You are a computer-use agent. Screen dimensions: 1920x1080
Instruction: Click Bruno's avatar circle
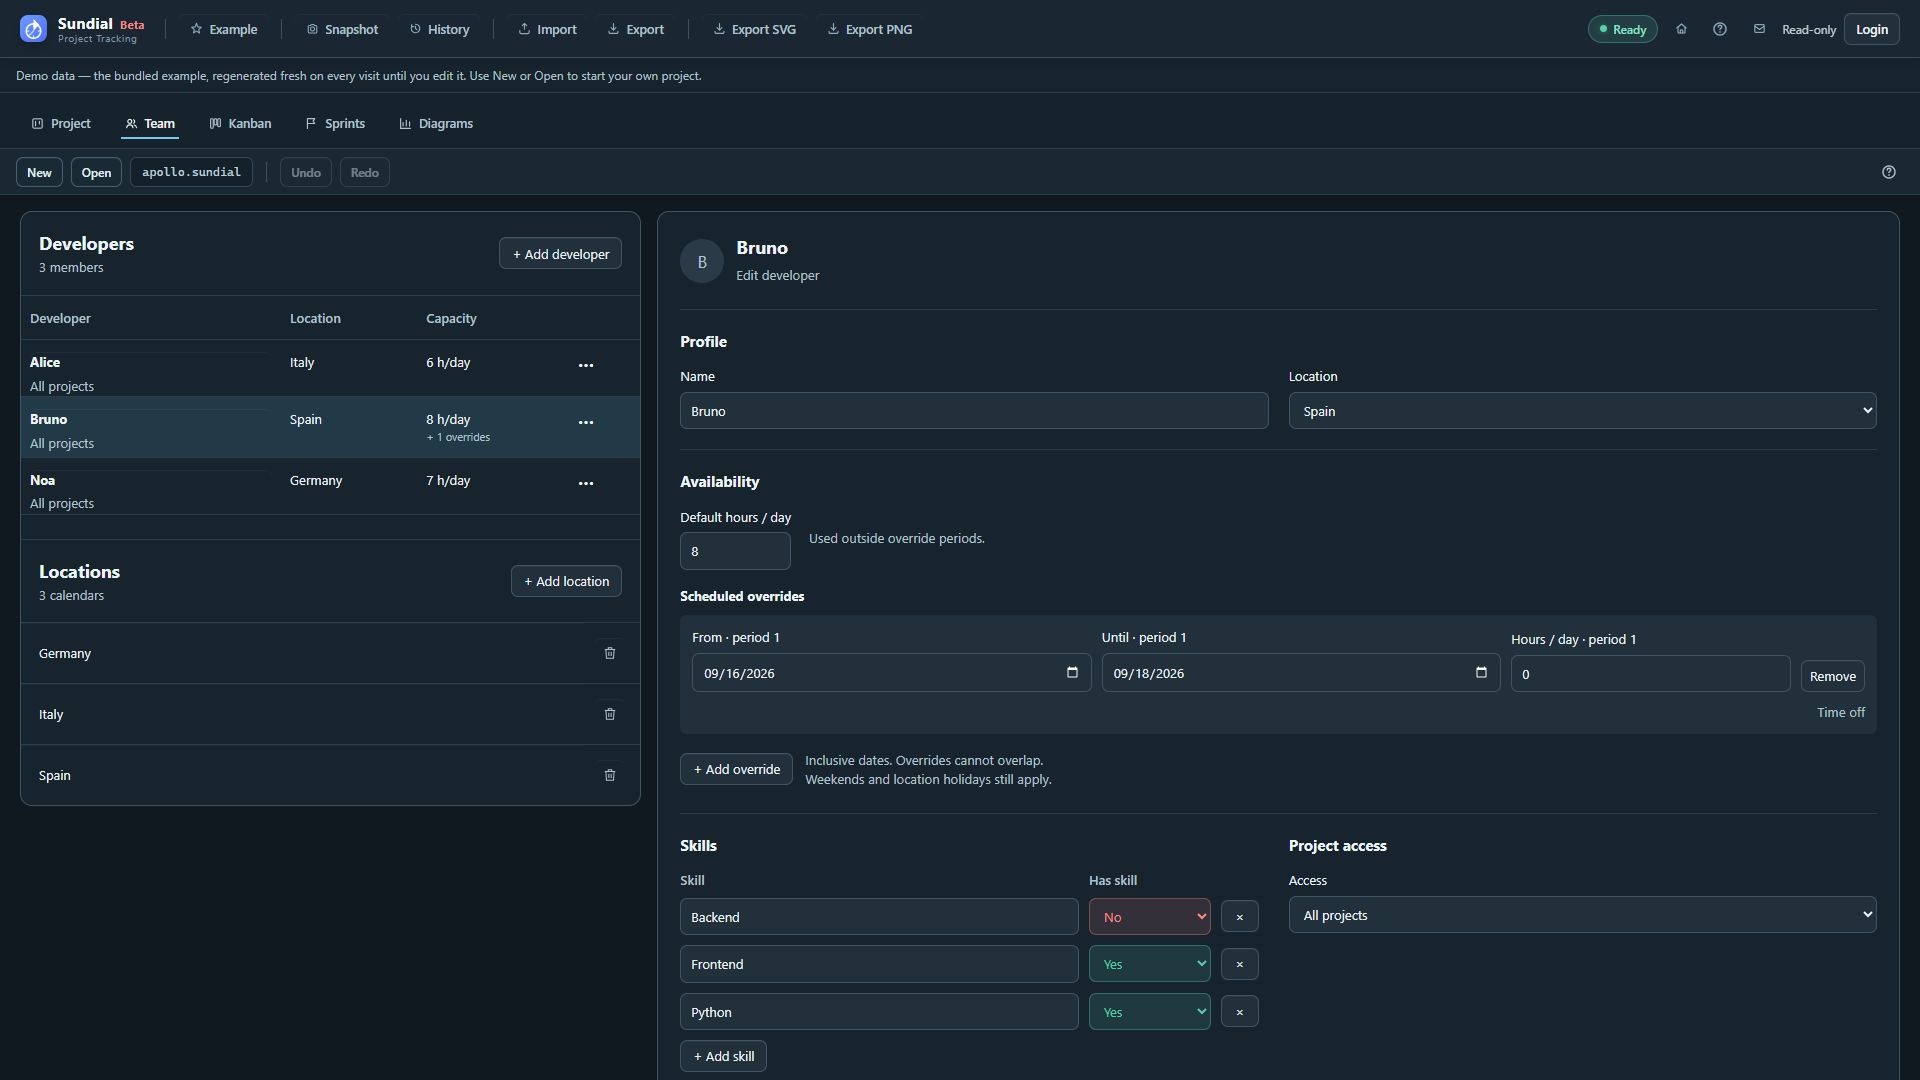coord(702,261)
